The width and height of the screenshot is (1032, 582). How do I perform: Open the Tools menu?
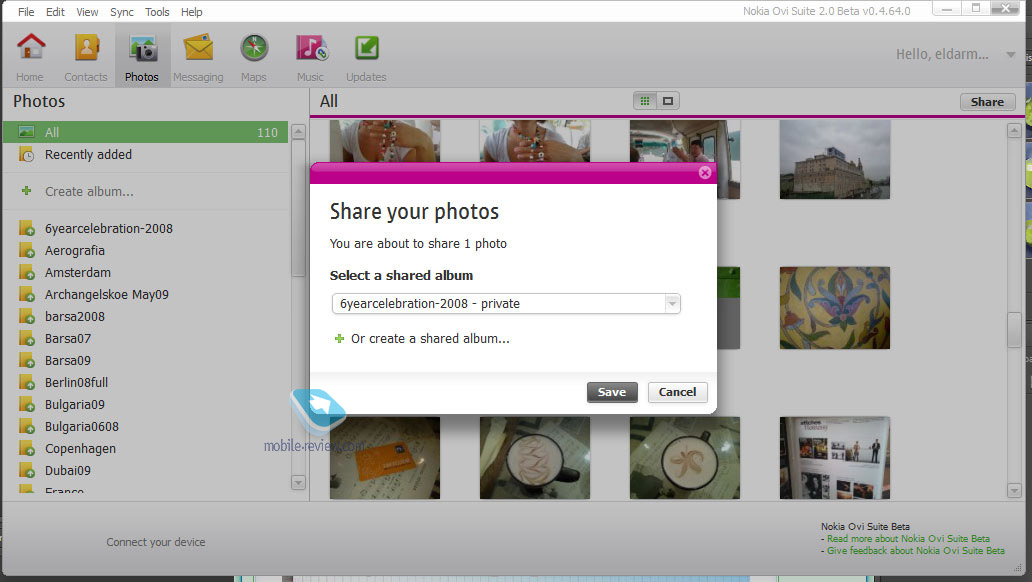[157, 12]
